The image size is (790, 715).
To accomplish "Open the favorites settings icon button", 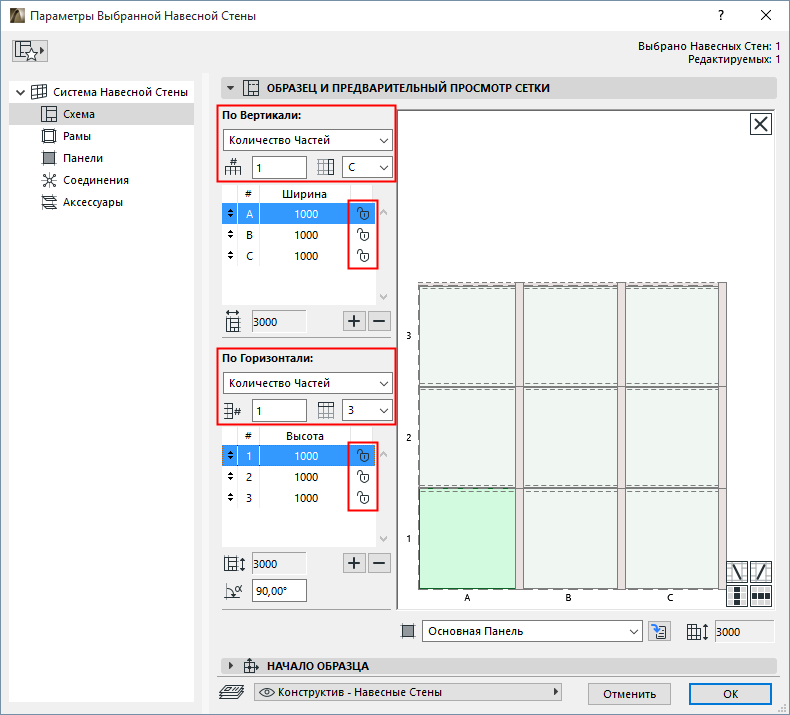I will [30, 51].
